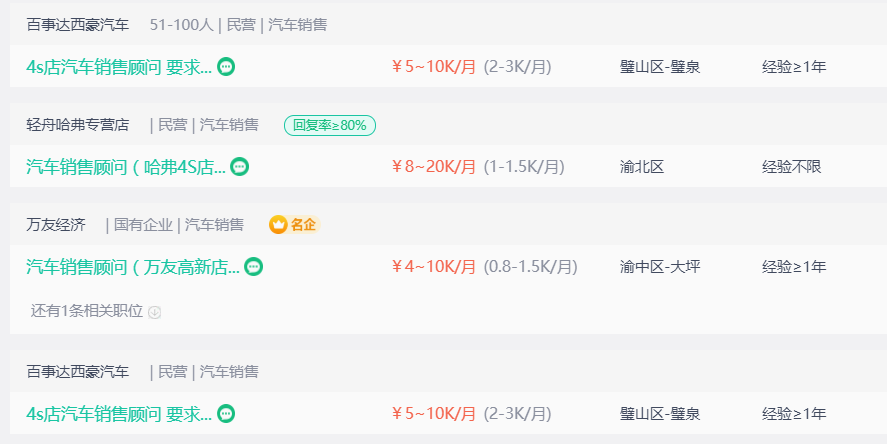Start chat for top 4s店汽车销售顾问 listing
This screenshot has width=887, height=444.
point(226,67)
